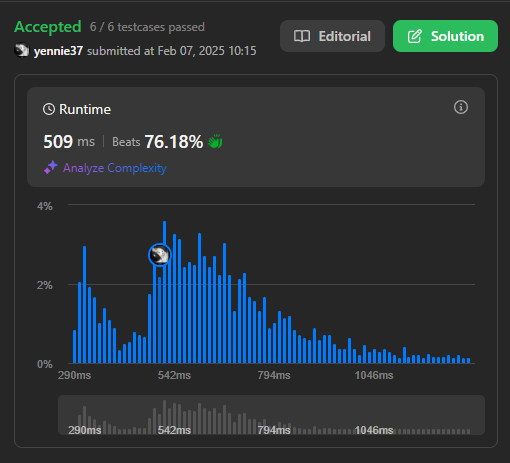This screenshot has width=510, height=463.
Task: Click the green Solution button
Action: [x=445, y=36]
